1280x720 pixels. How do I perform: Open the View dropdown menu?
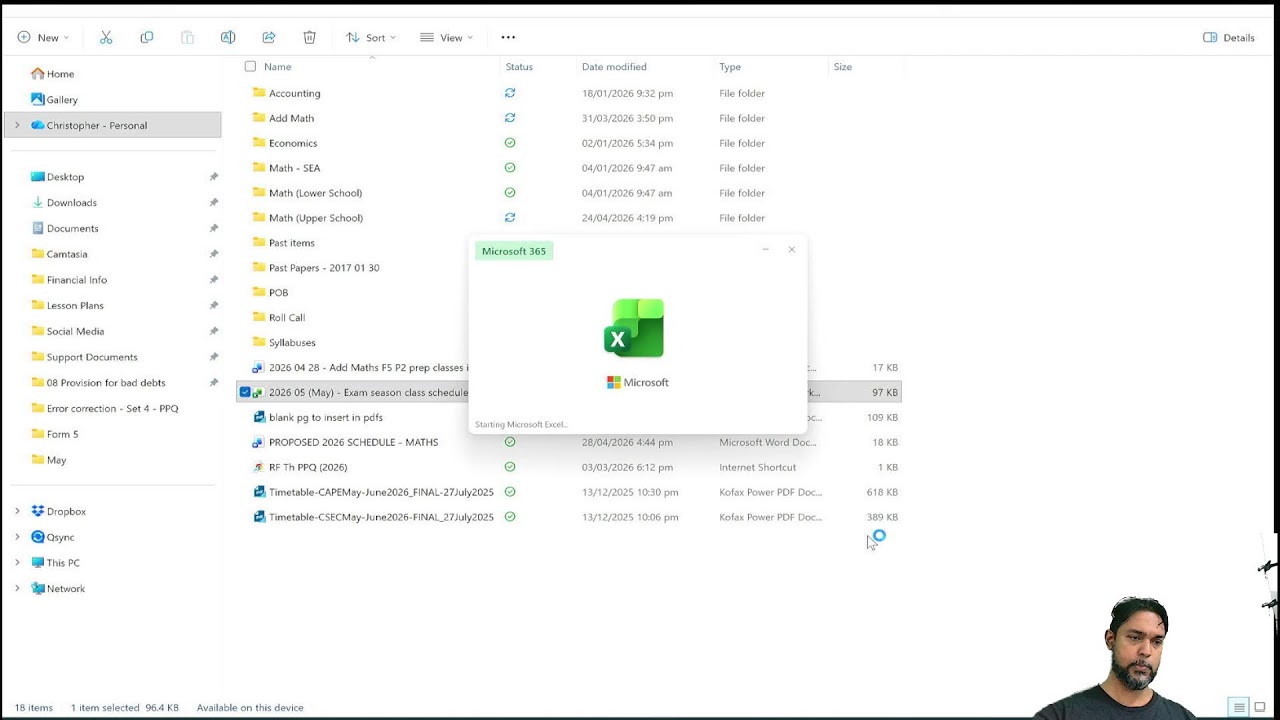point(446,37)
